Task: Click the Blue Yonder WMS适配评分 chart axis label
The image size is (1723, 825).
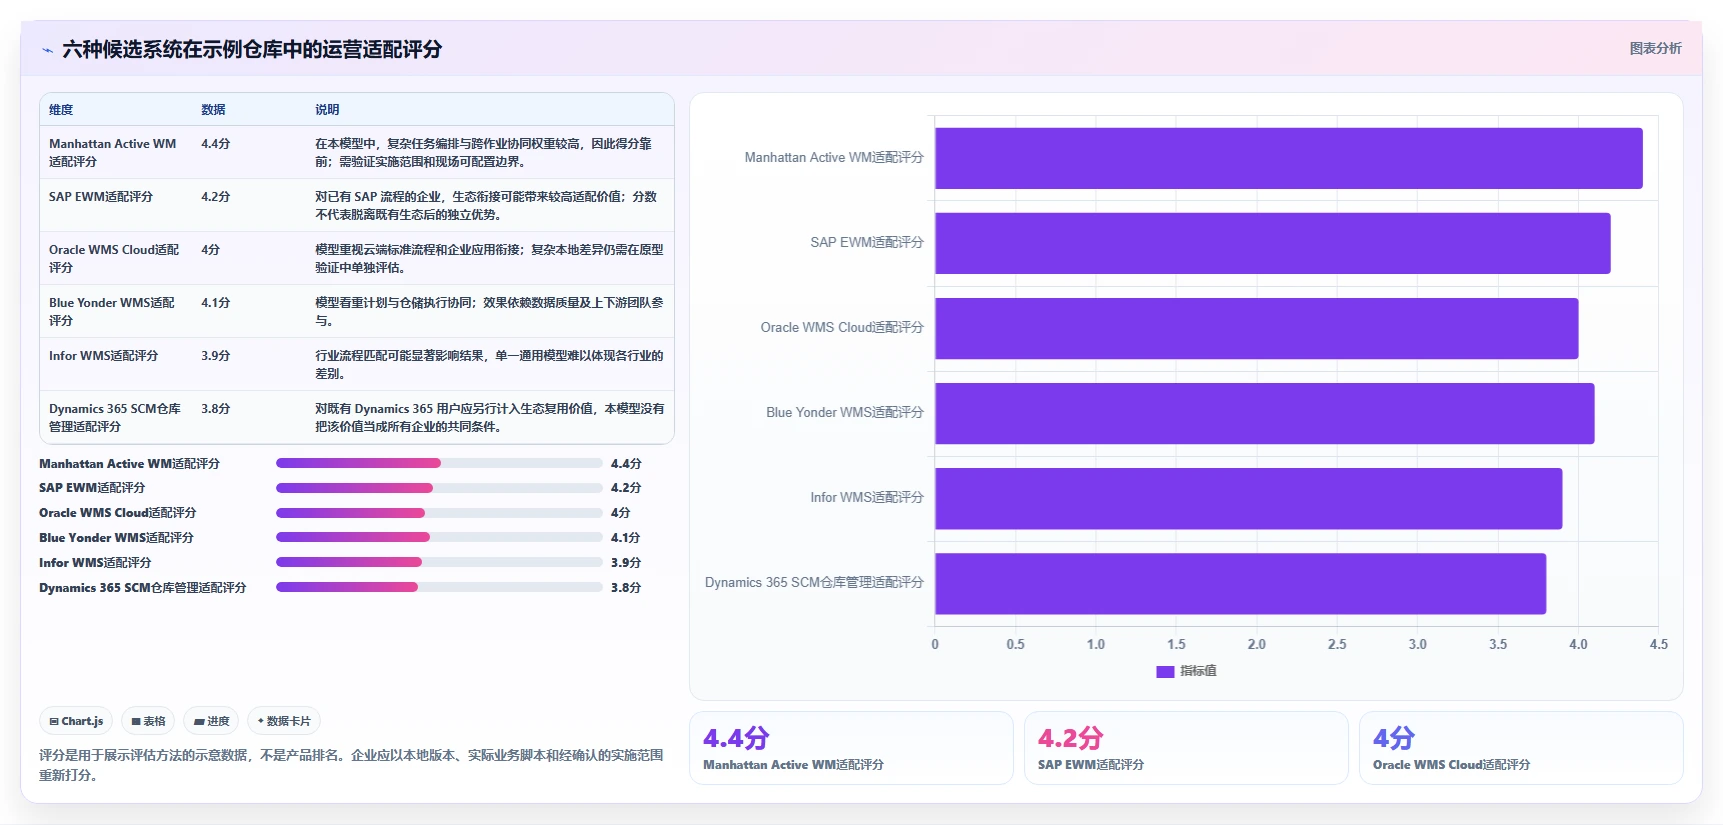Action: (845, 413)
